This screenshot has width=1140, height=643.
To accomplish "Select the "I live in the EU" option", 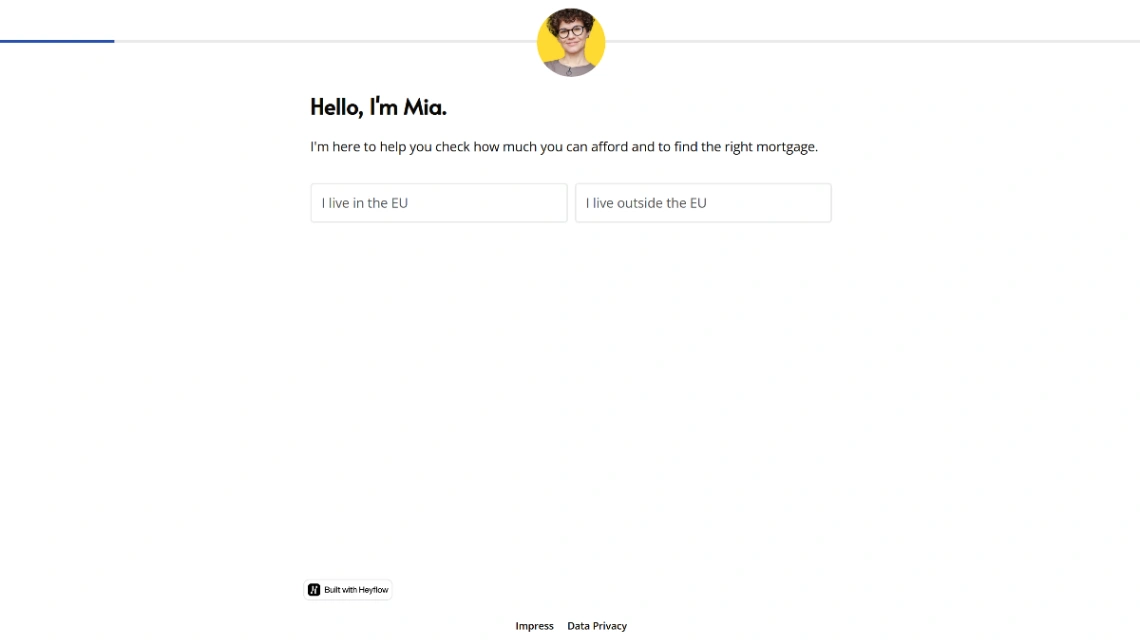I will coord(438,203).
